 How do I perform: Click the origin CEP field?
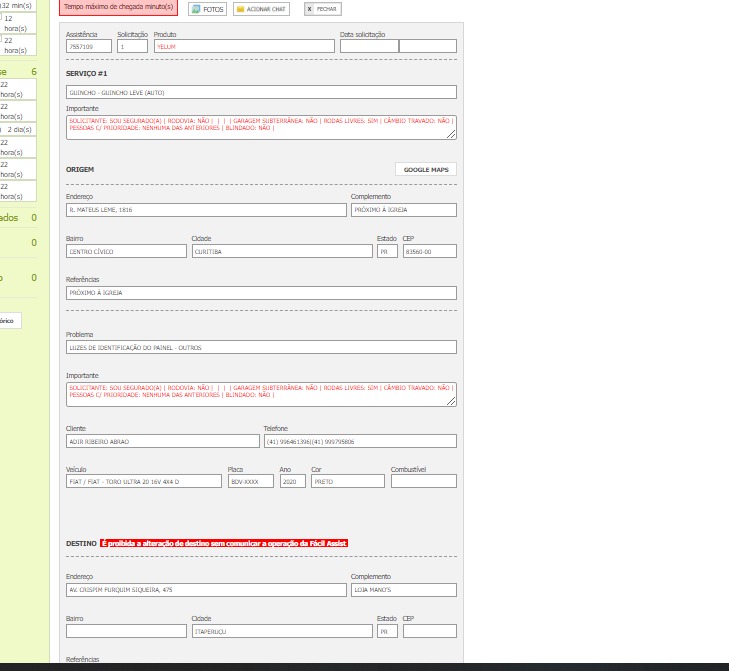430,251
